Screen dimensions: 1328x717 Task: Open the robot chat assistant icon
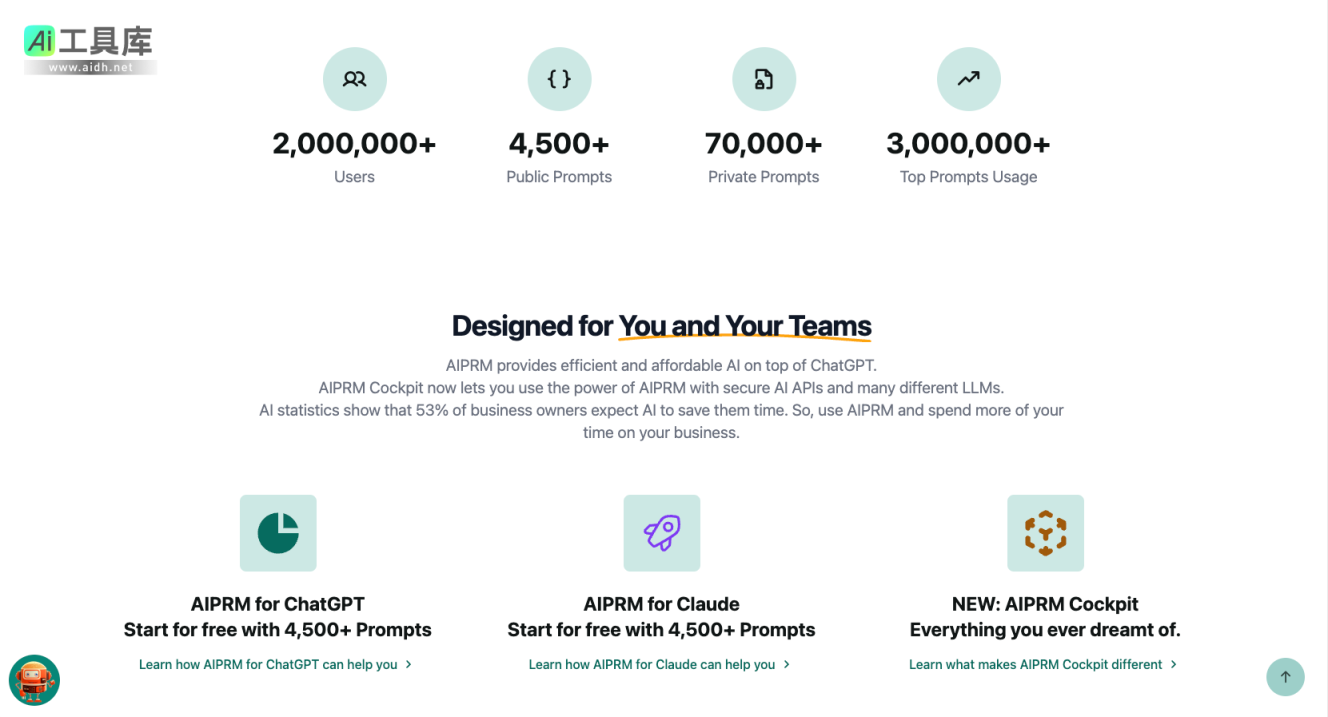[x=34, y=680]
